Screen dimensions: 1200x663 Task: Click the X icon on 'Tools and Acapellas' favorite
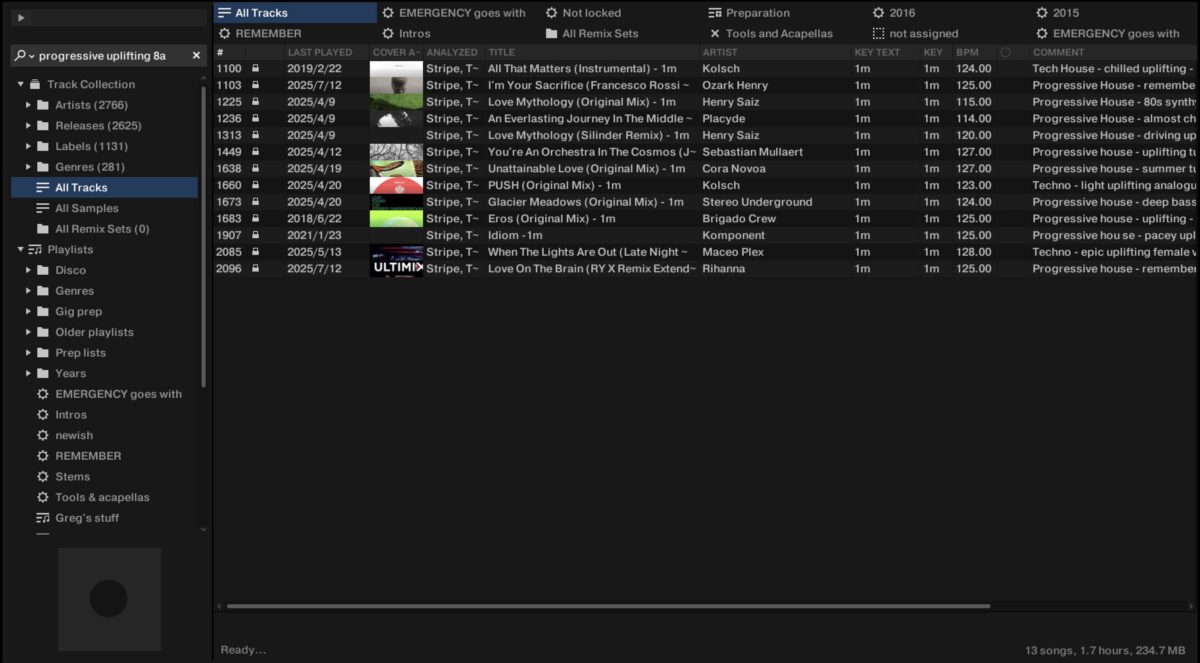click(715, 33)
